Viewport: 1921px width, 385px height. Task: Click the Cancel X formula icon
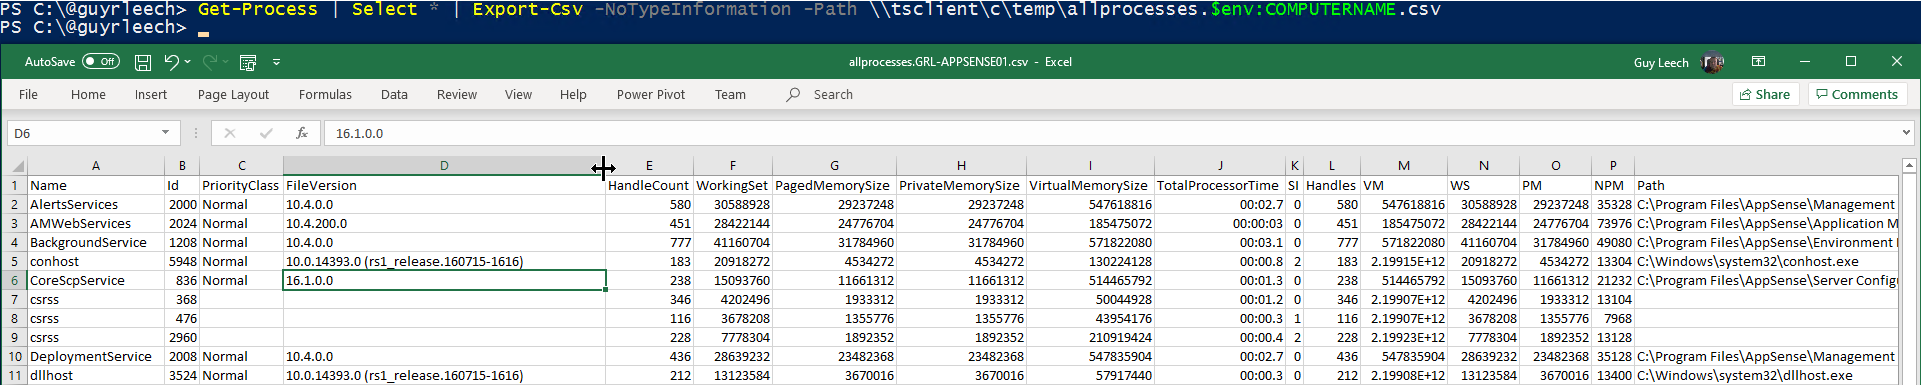pyautogui.click(x=230, y=133)
